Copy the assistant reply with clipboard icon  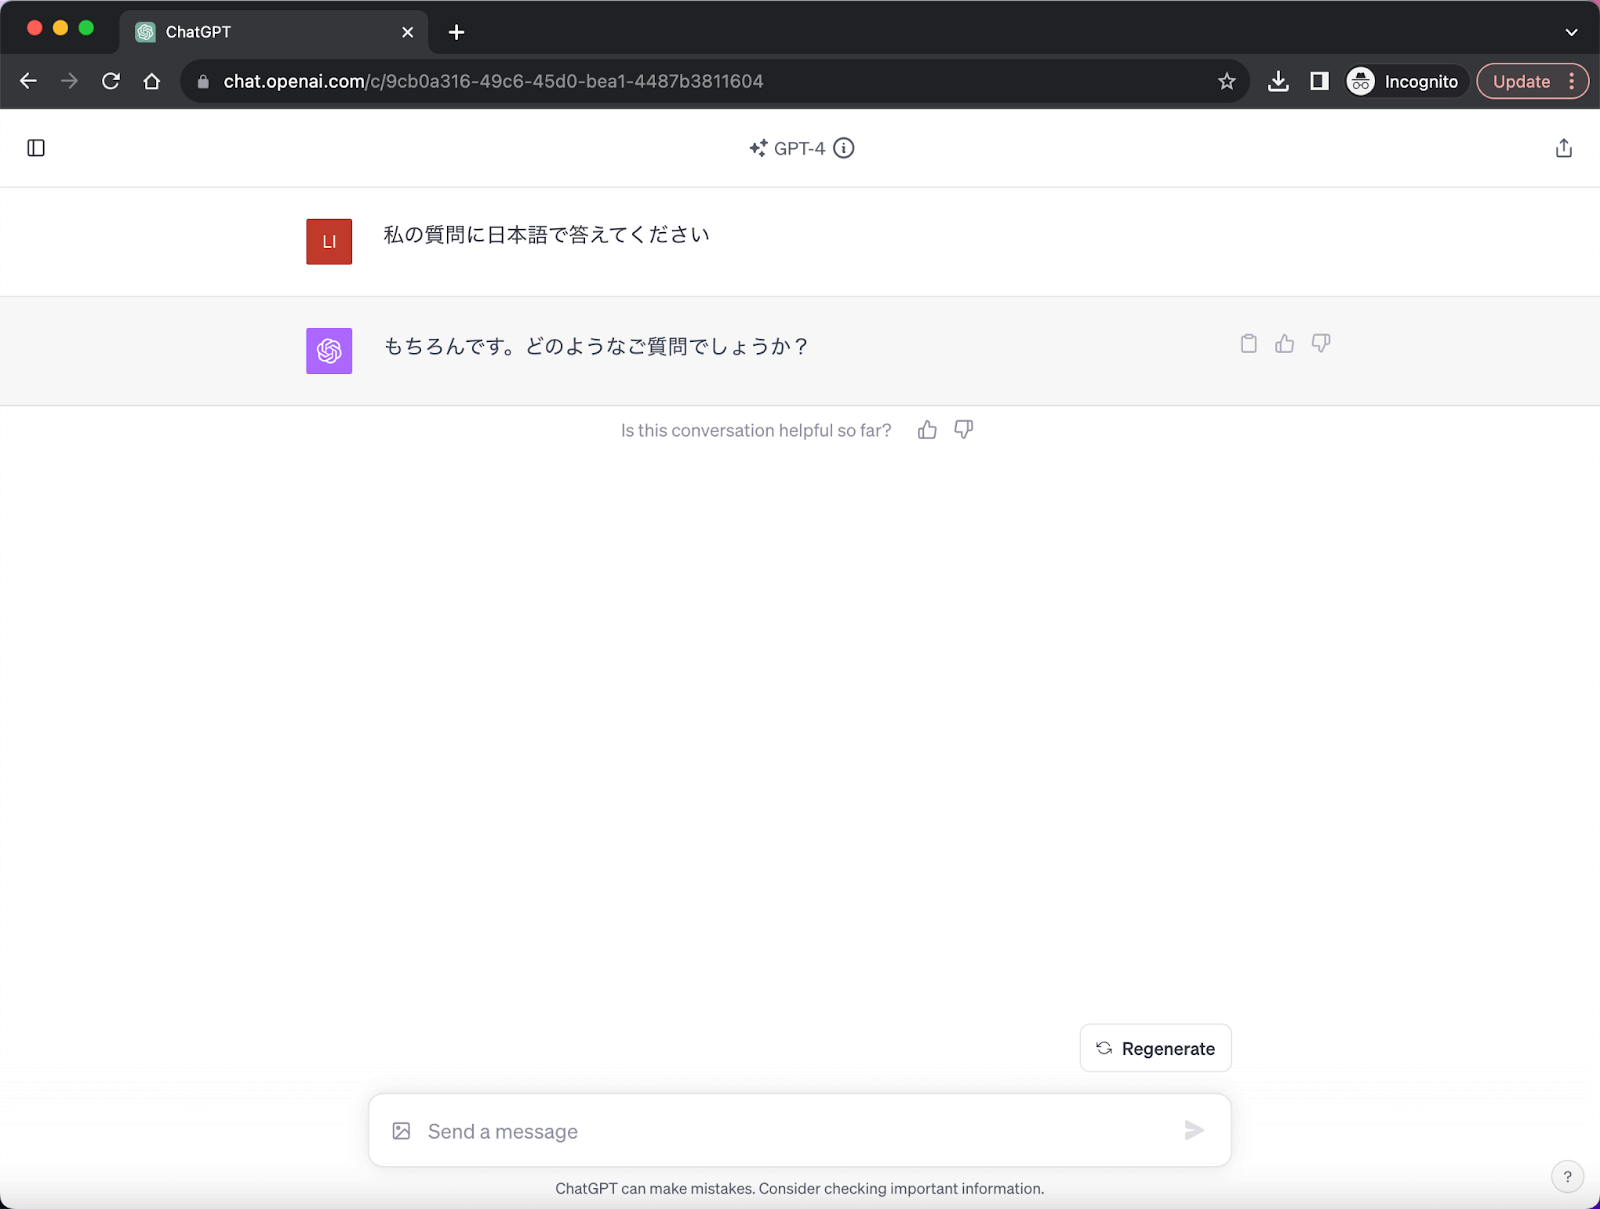[x=1248, y=343]
